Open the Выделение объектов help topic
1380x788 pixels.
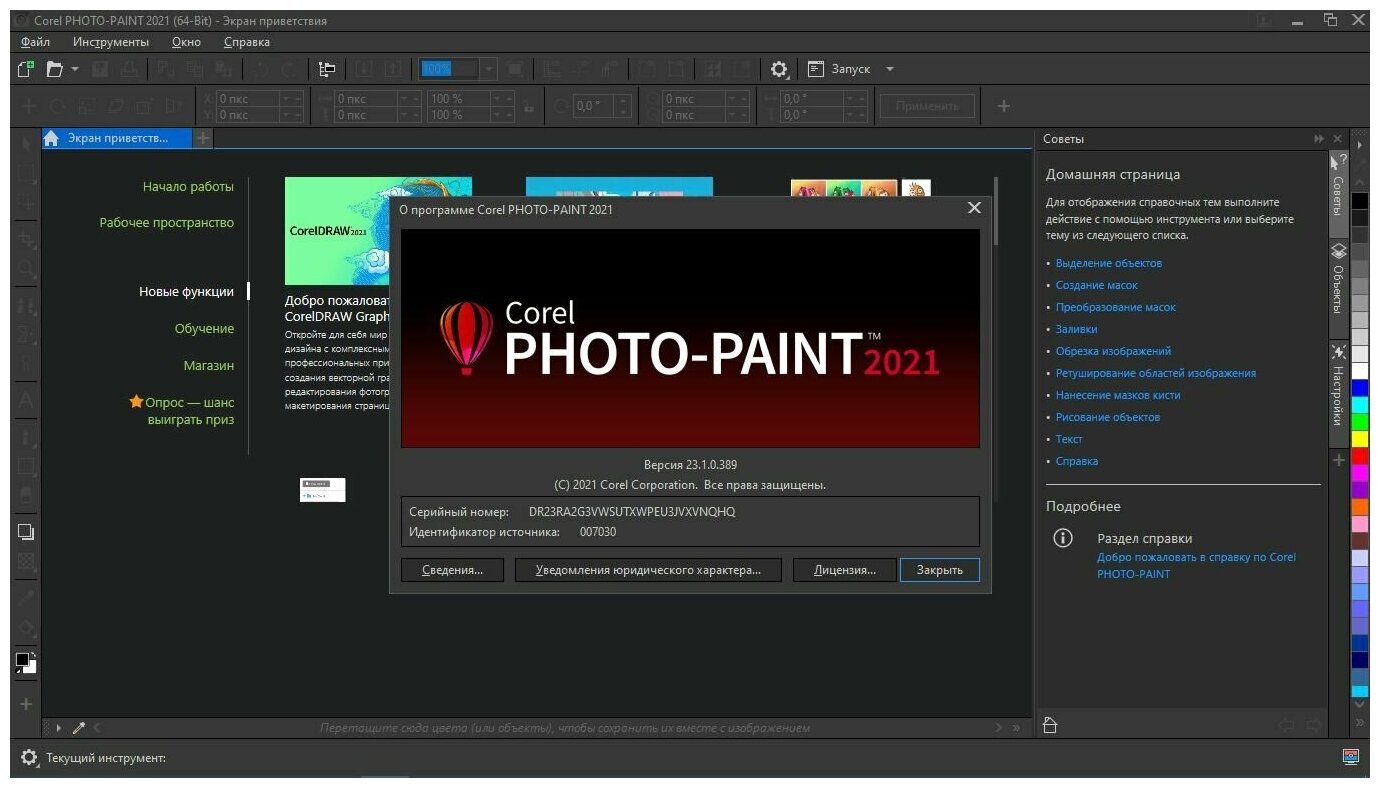point(1109,263)
